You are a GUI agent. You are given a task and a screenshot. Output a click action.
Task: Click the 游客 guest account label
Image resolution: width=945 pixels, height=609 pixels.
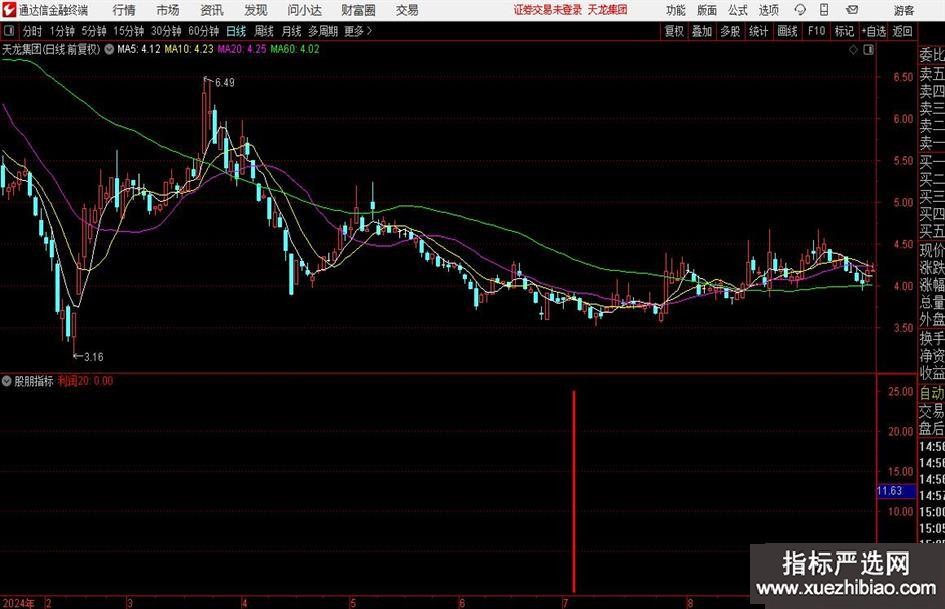(x=905, y=10)
